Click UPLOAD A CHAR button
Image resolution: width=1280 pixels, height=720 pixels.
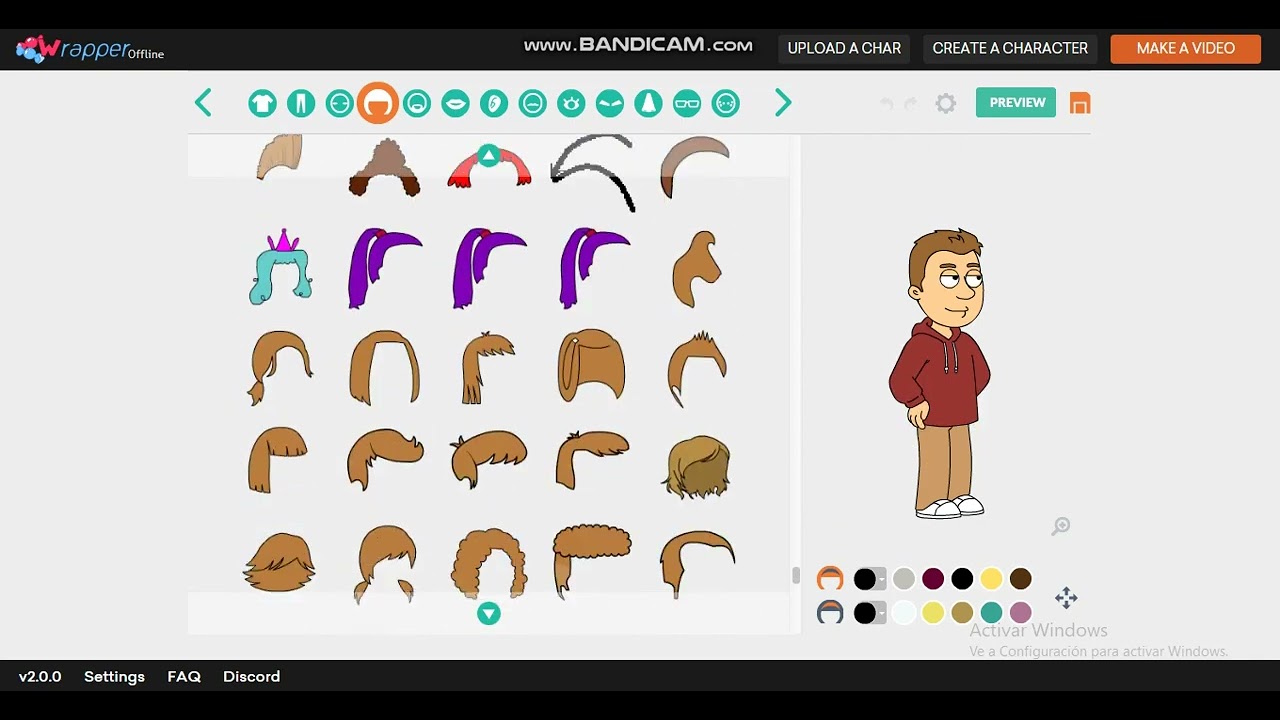844,48
